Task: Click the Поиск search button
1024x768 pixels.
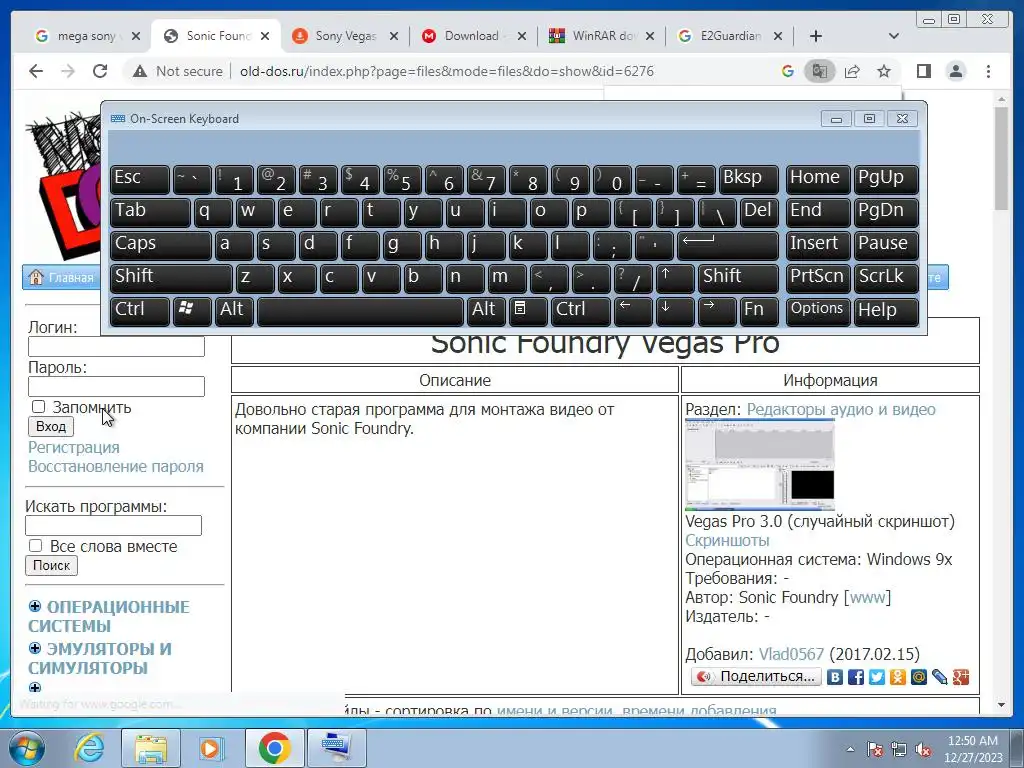Action: click(x=52, y=566)
